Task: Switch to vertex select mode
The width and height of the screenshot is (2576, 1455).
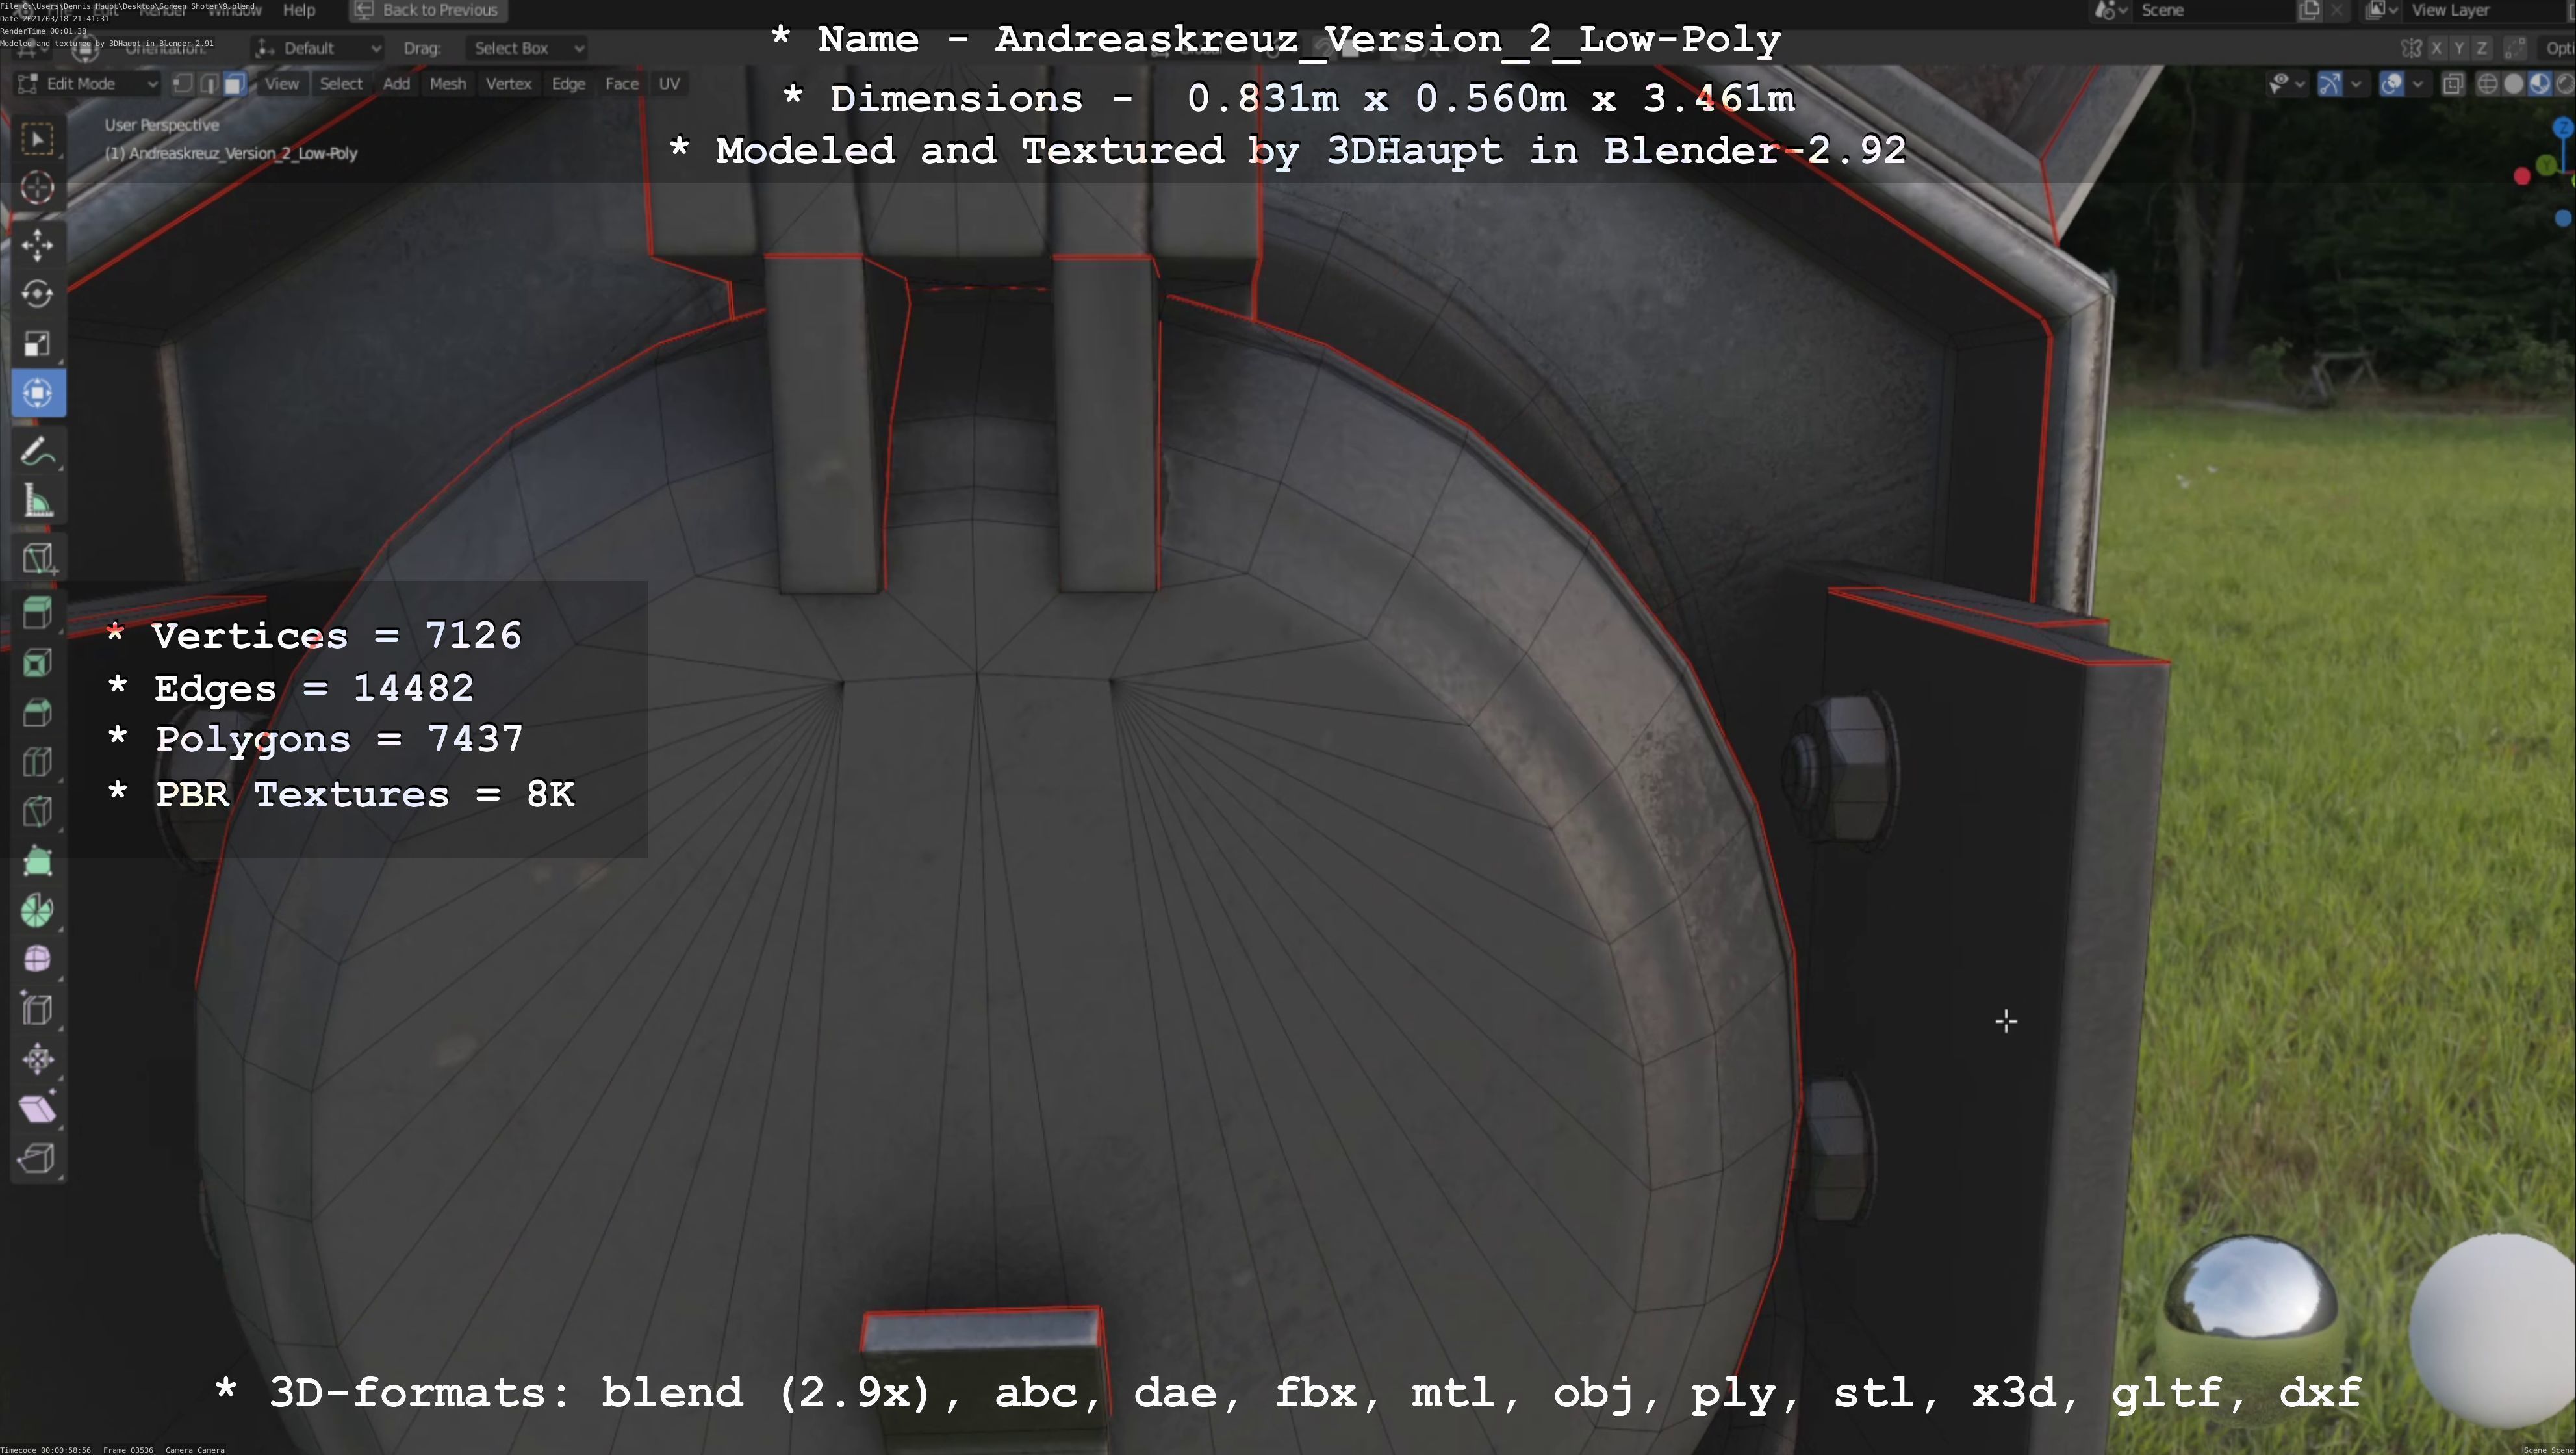Action: (183, 84)
